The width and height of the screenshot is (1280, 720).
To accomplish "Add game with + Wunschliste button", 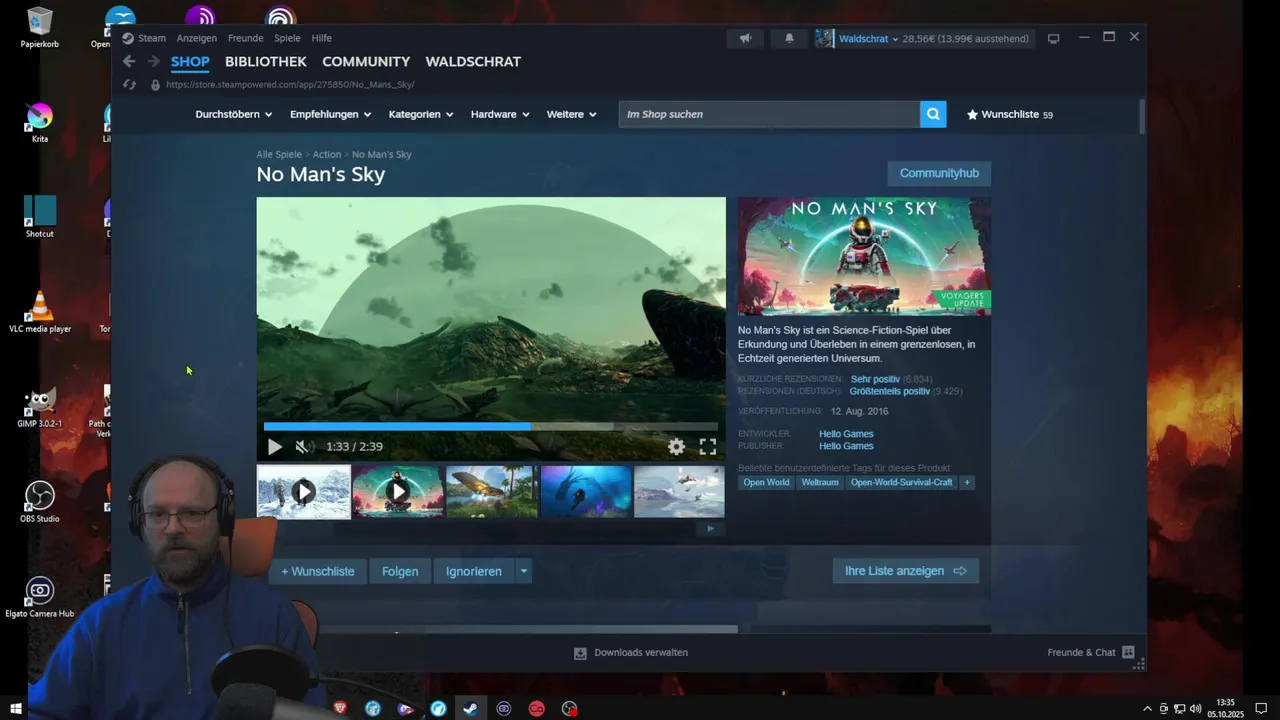I will (317, 571).
